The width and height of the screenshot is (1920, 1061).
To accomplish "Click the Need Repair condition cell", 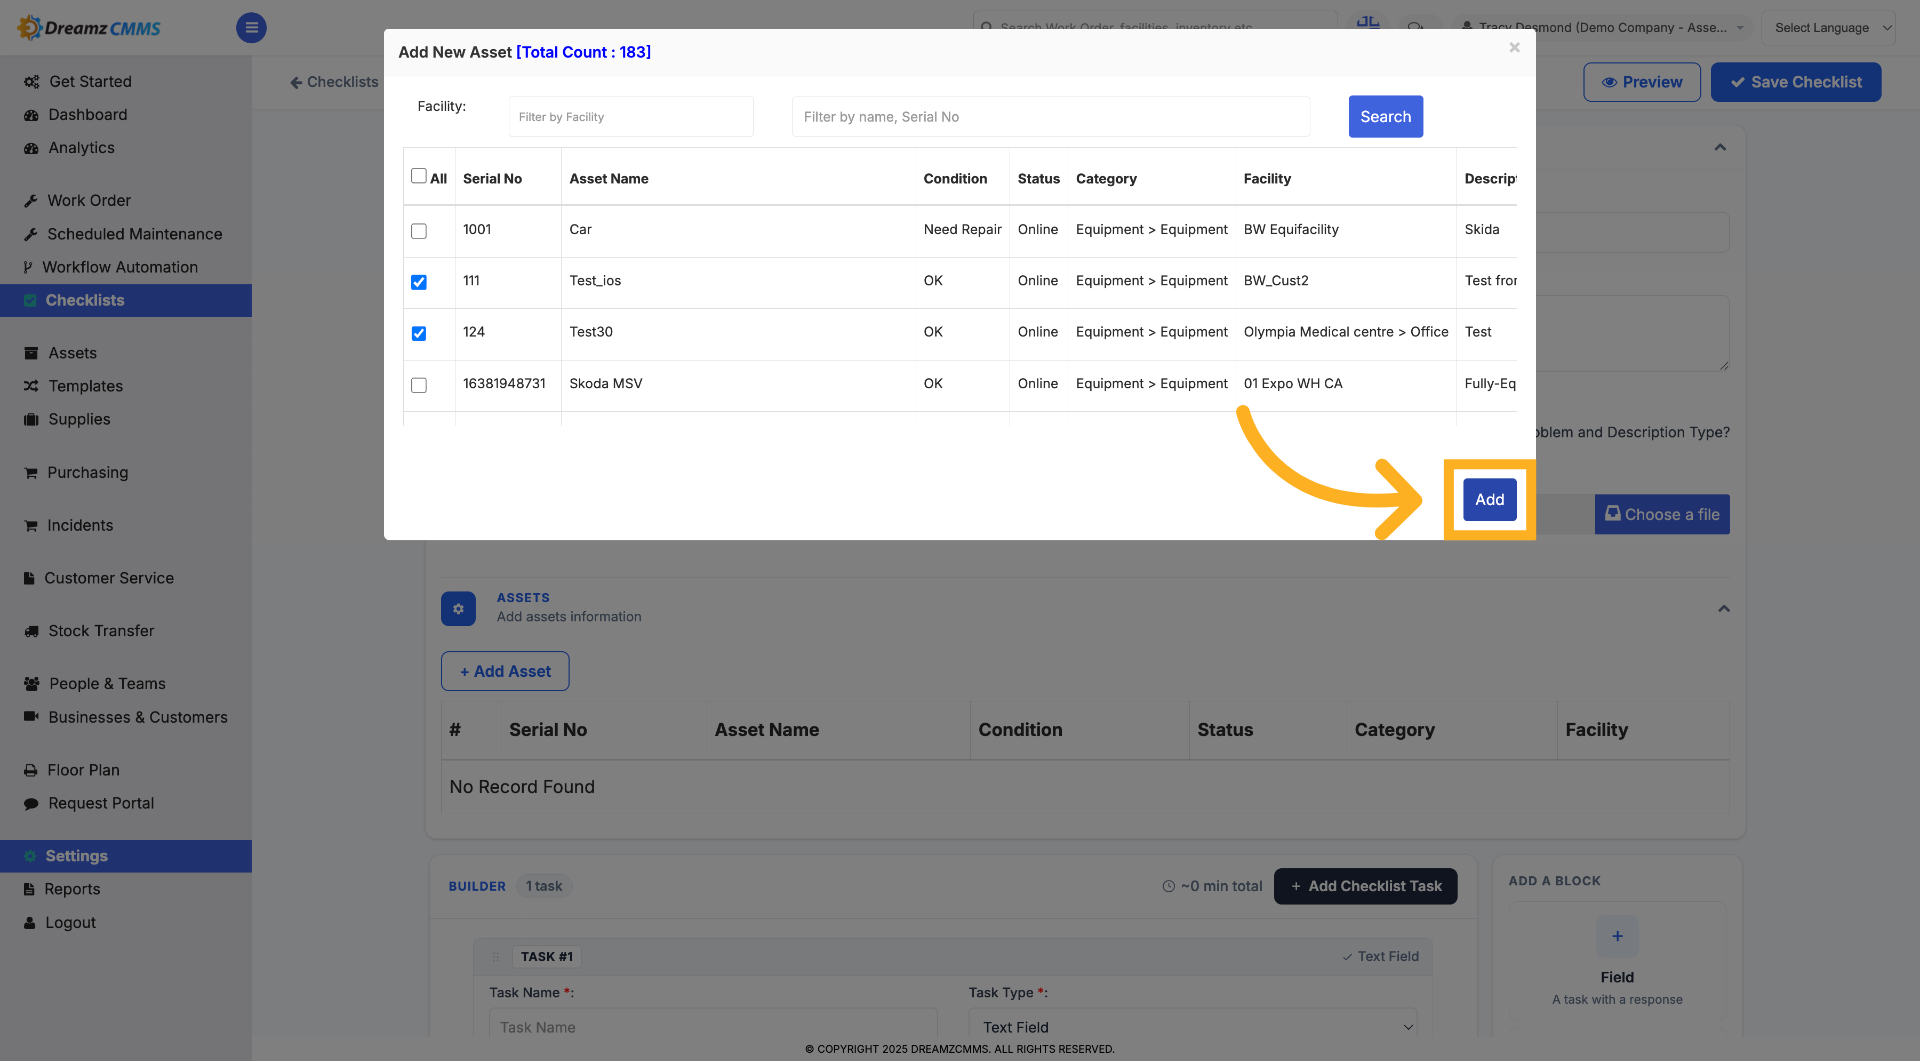I will (962, 230).
